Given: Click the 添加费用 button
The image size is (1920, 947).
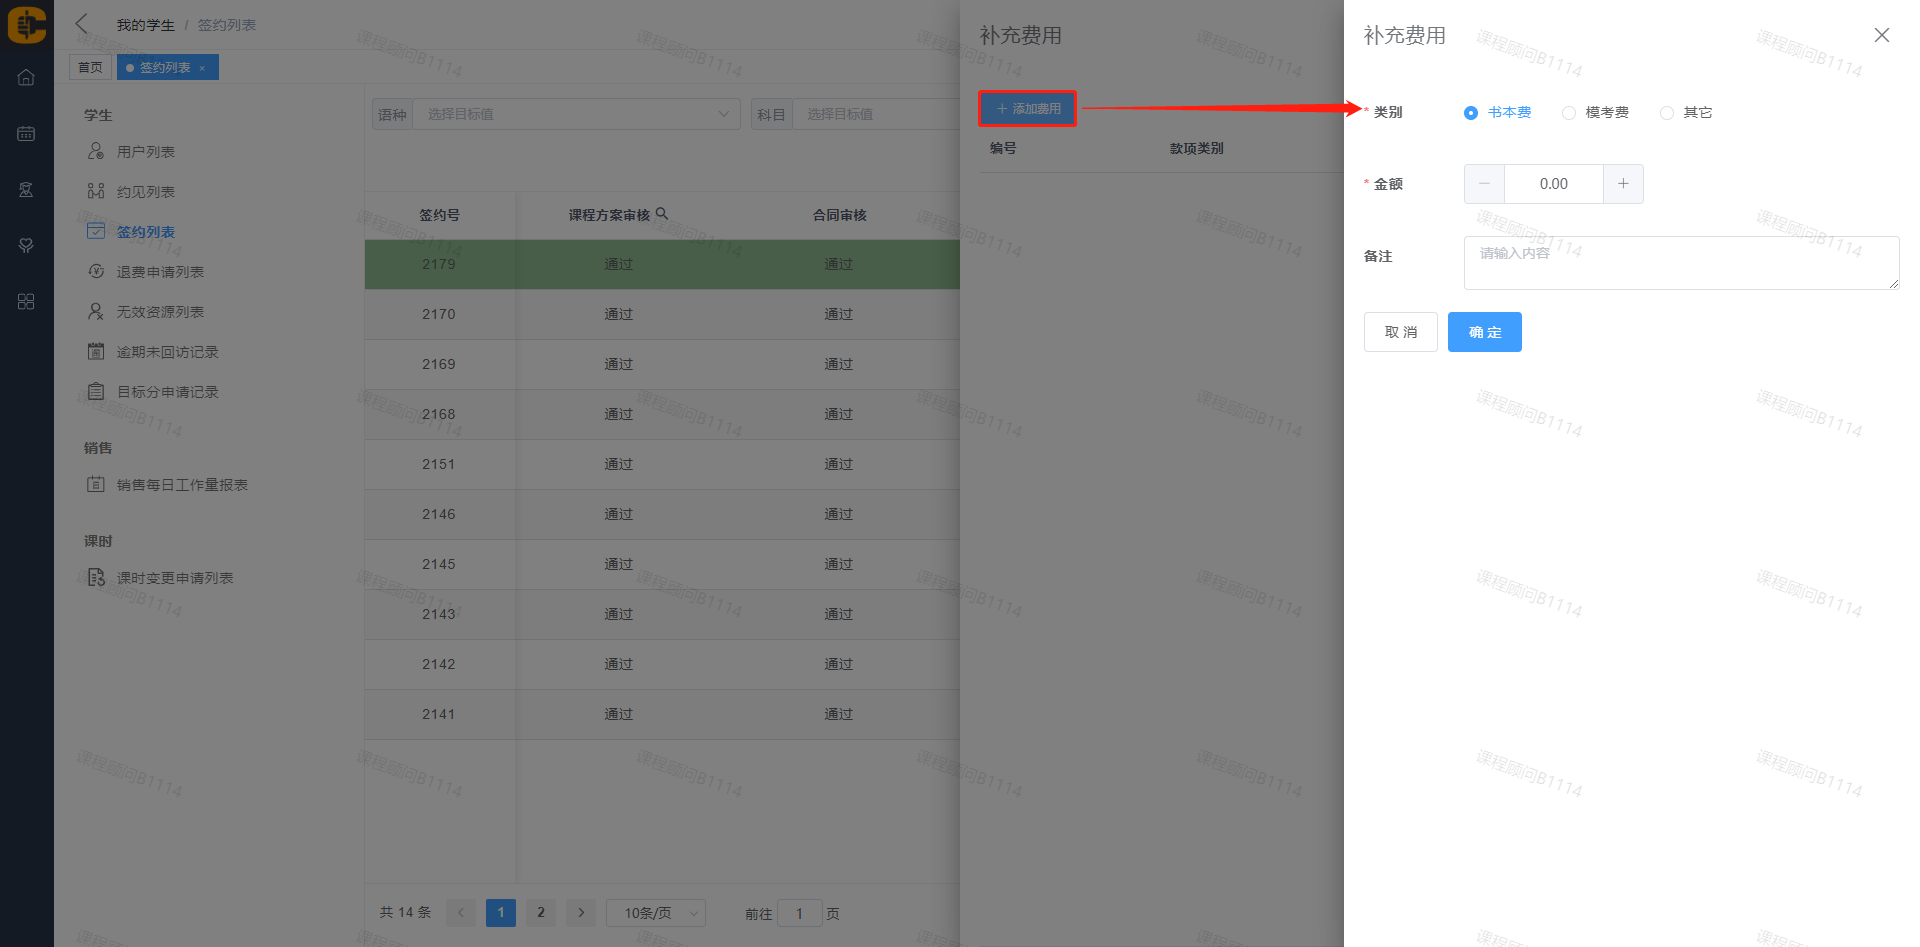Looking at the screenshot, I should 1028,108.
